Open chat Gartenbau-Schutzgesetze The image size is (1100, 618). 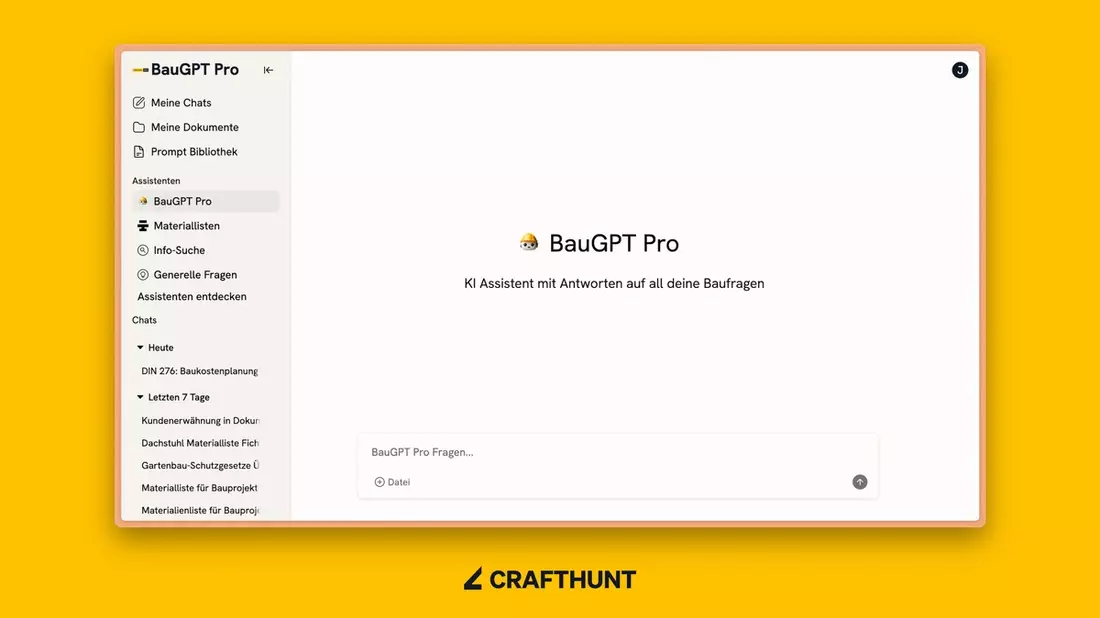pos(200,466)
